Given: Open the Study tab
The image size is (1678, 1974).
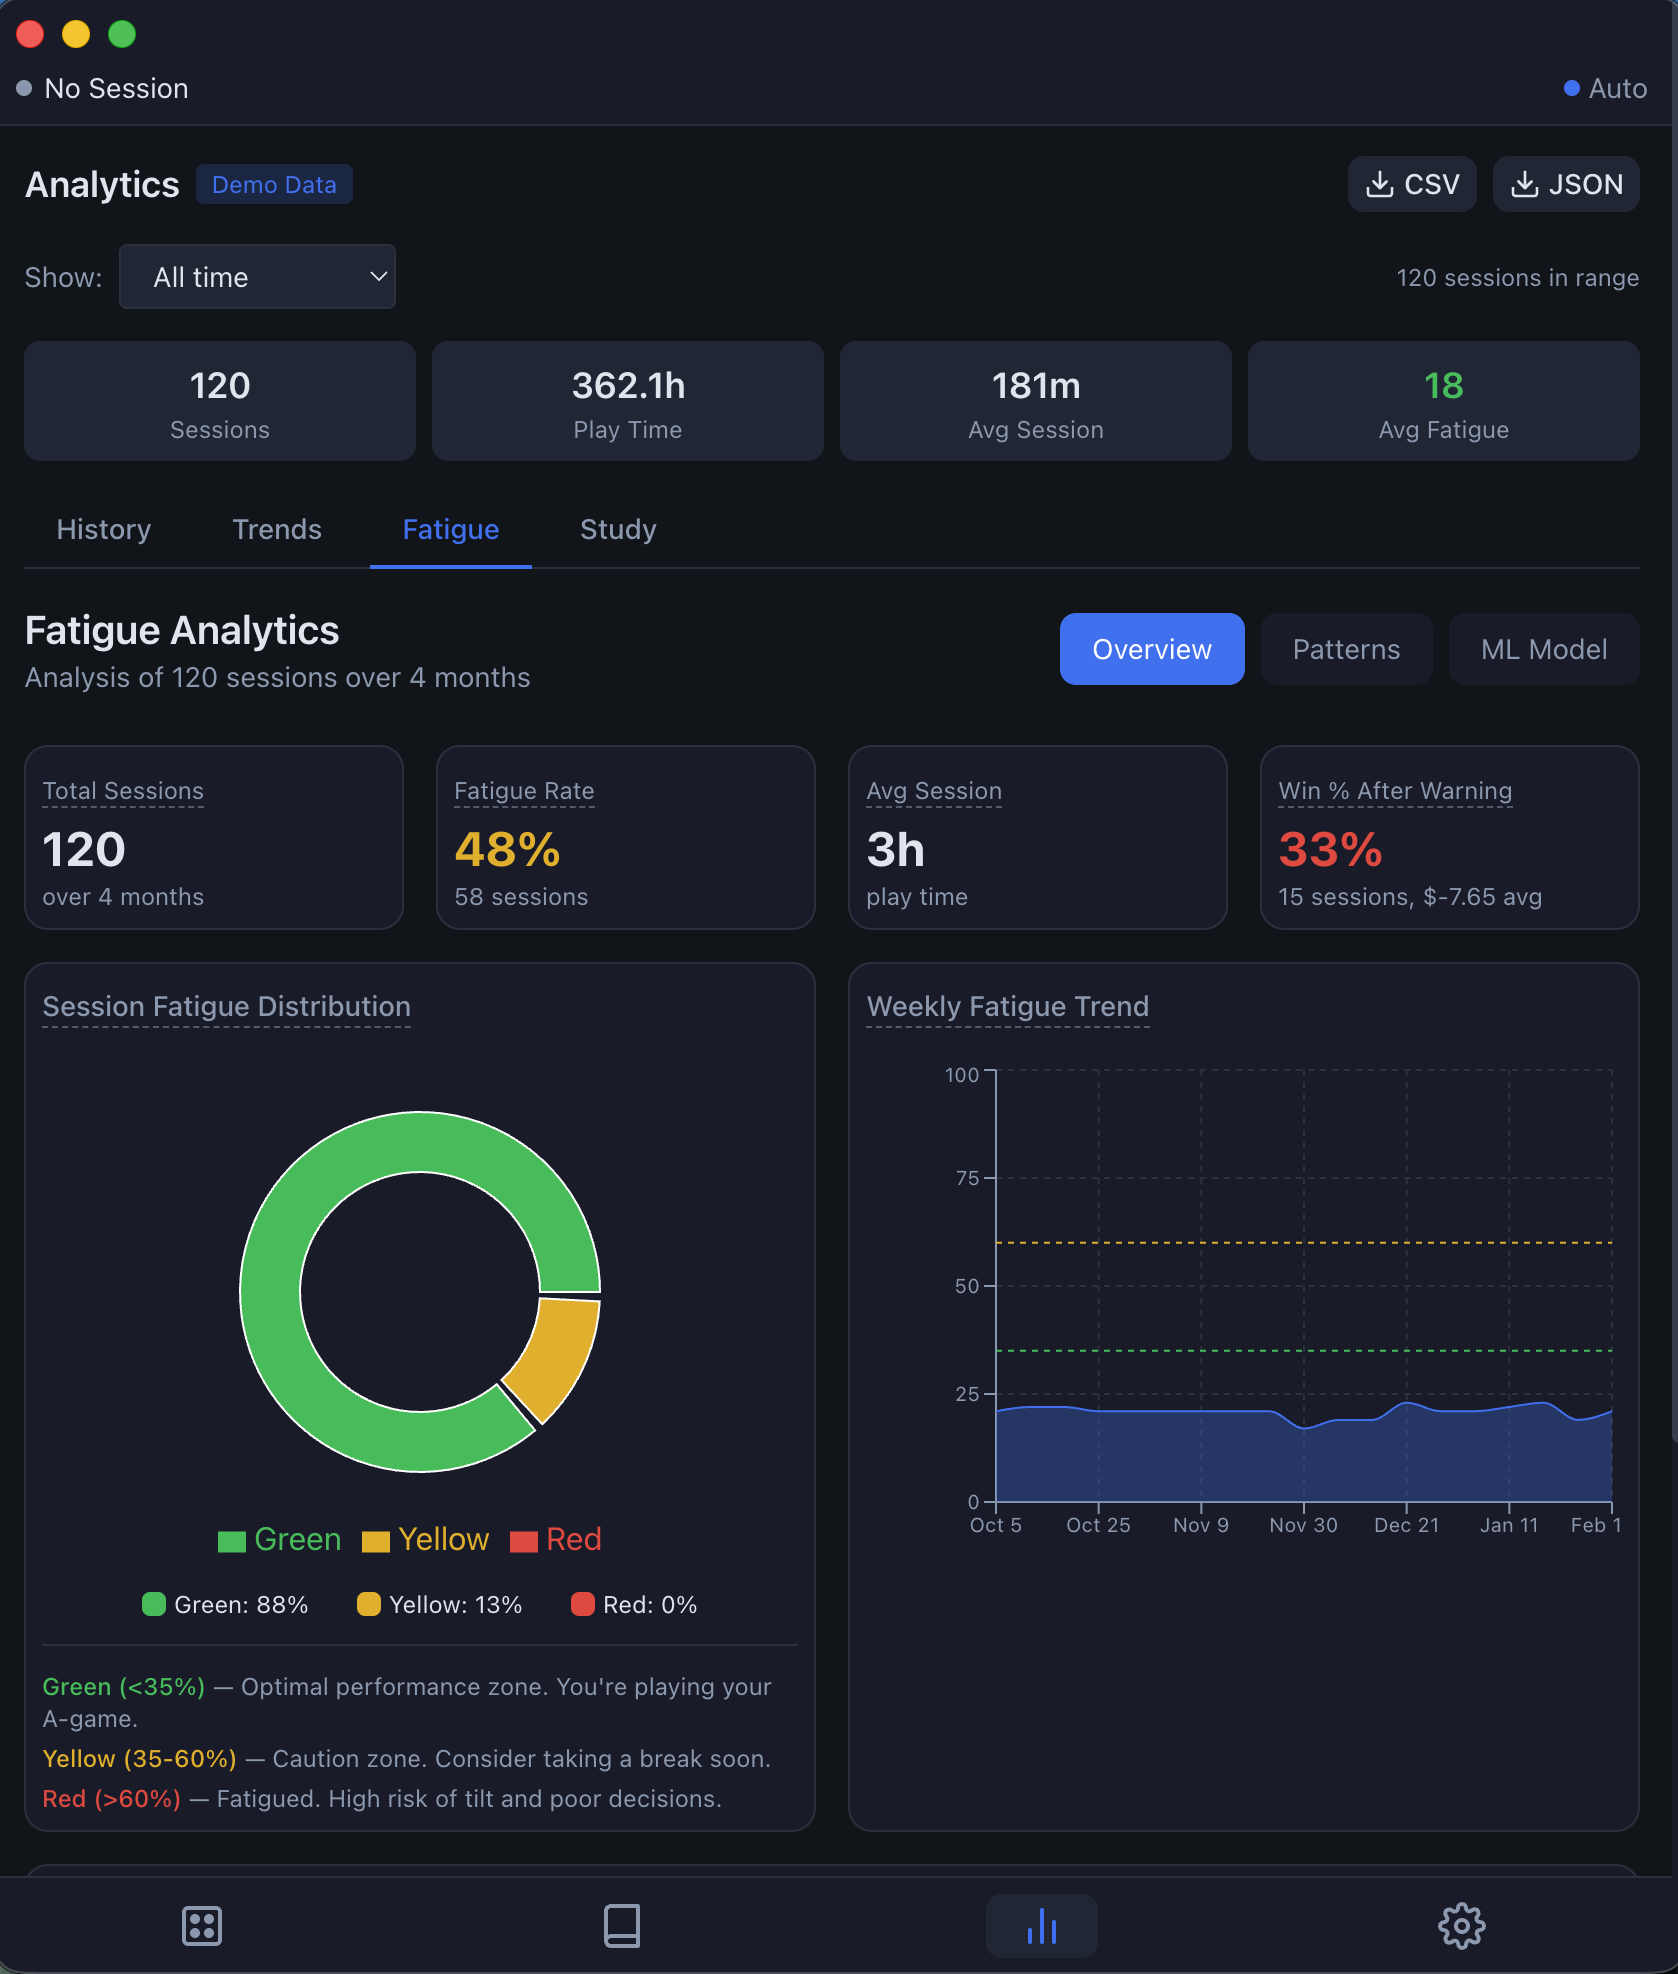Looking at the screenshot, I should click(617, 529).
